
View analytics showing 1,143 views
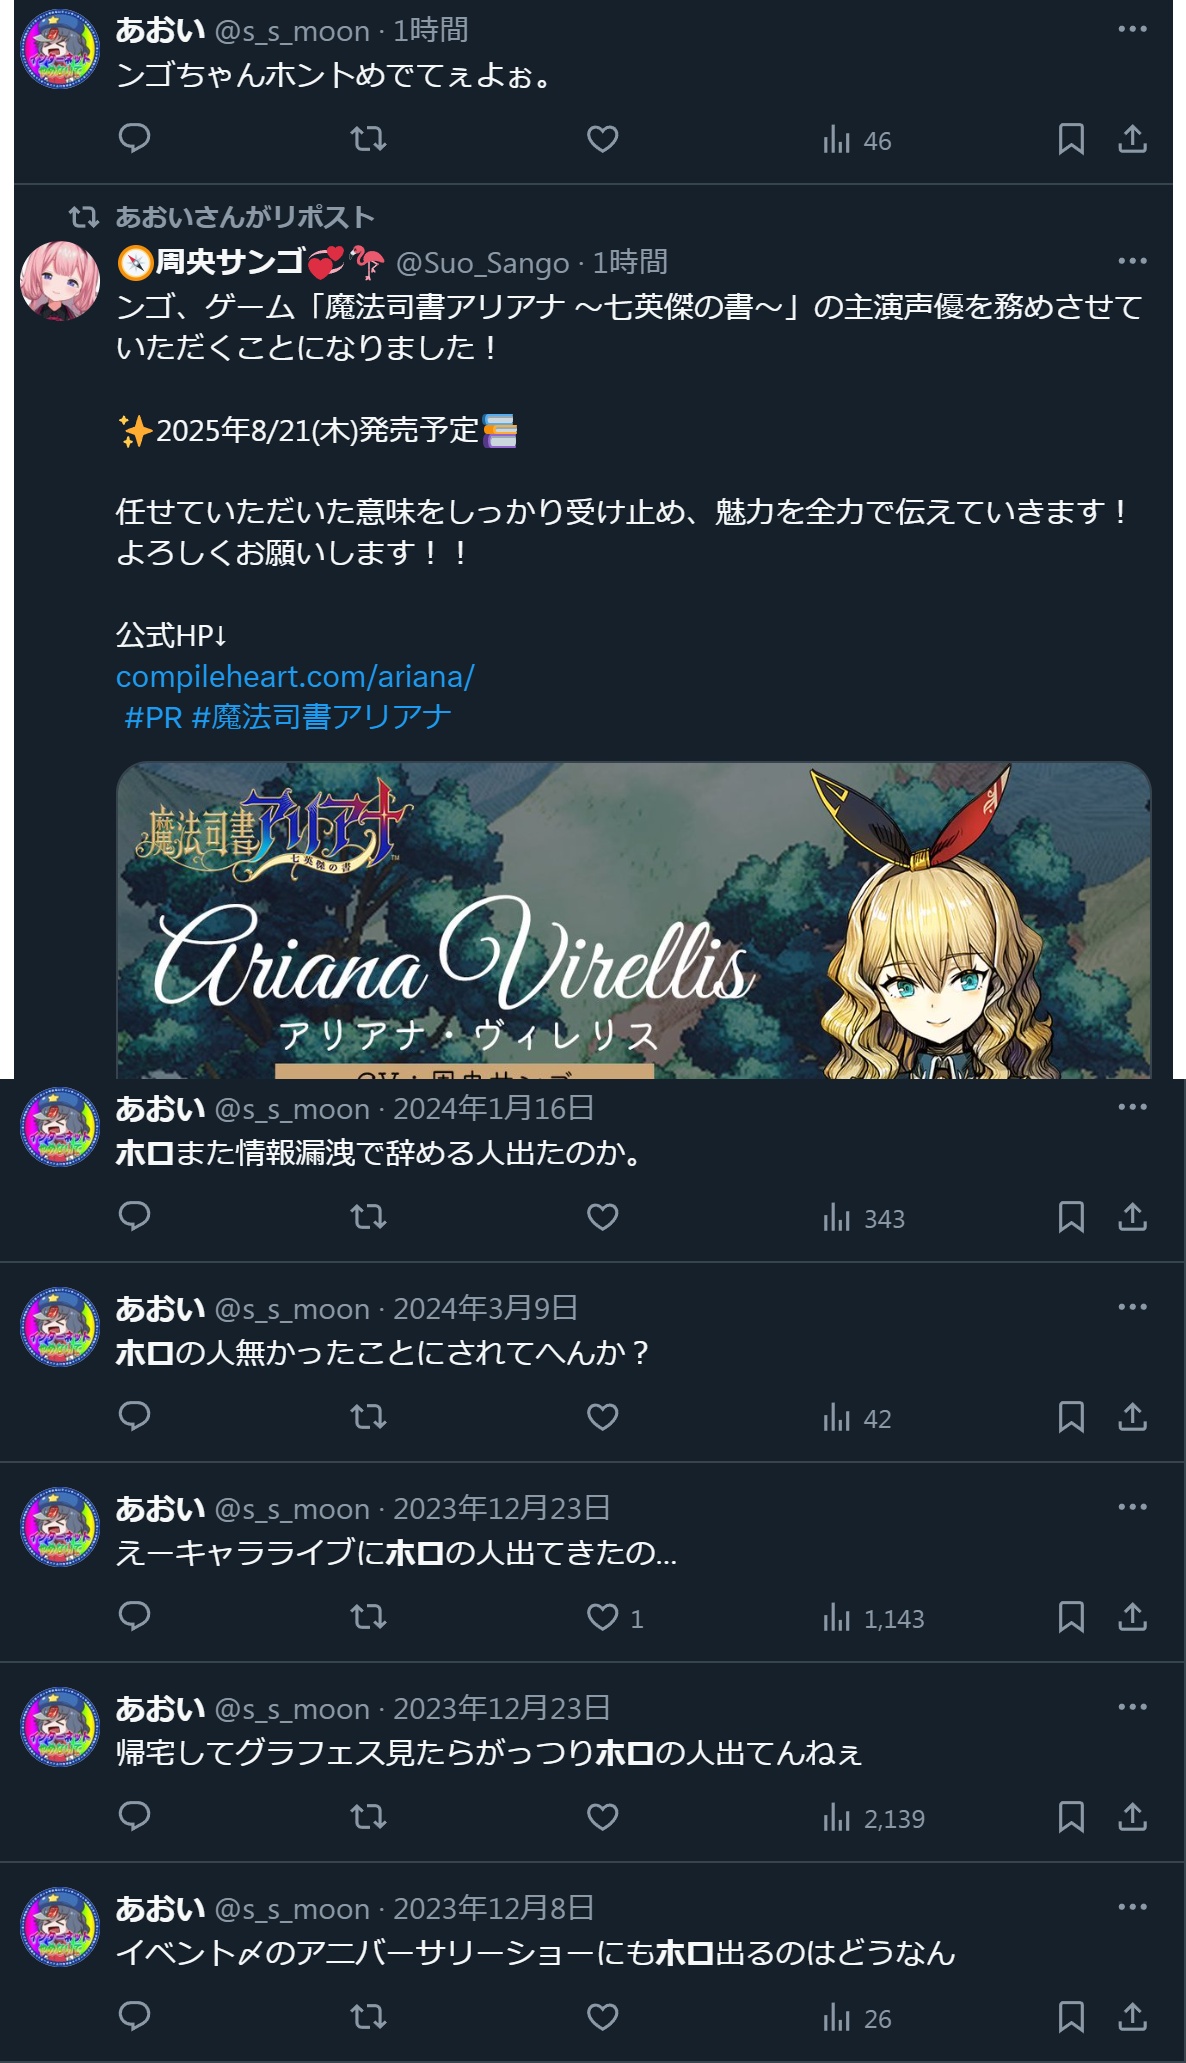click(874, 1618)
